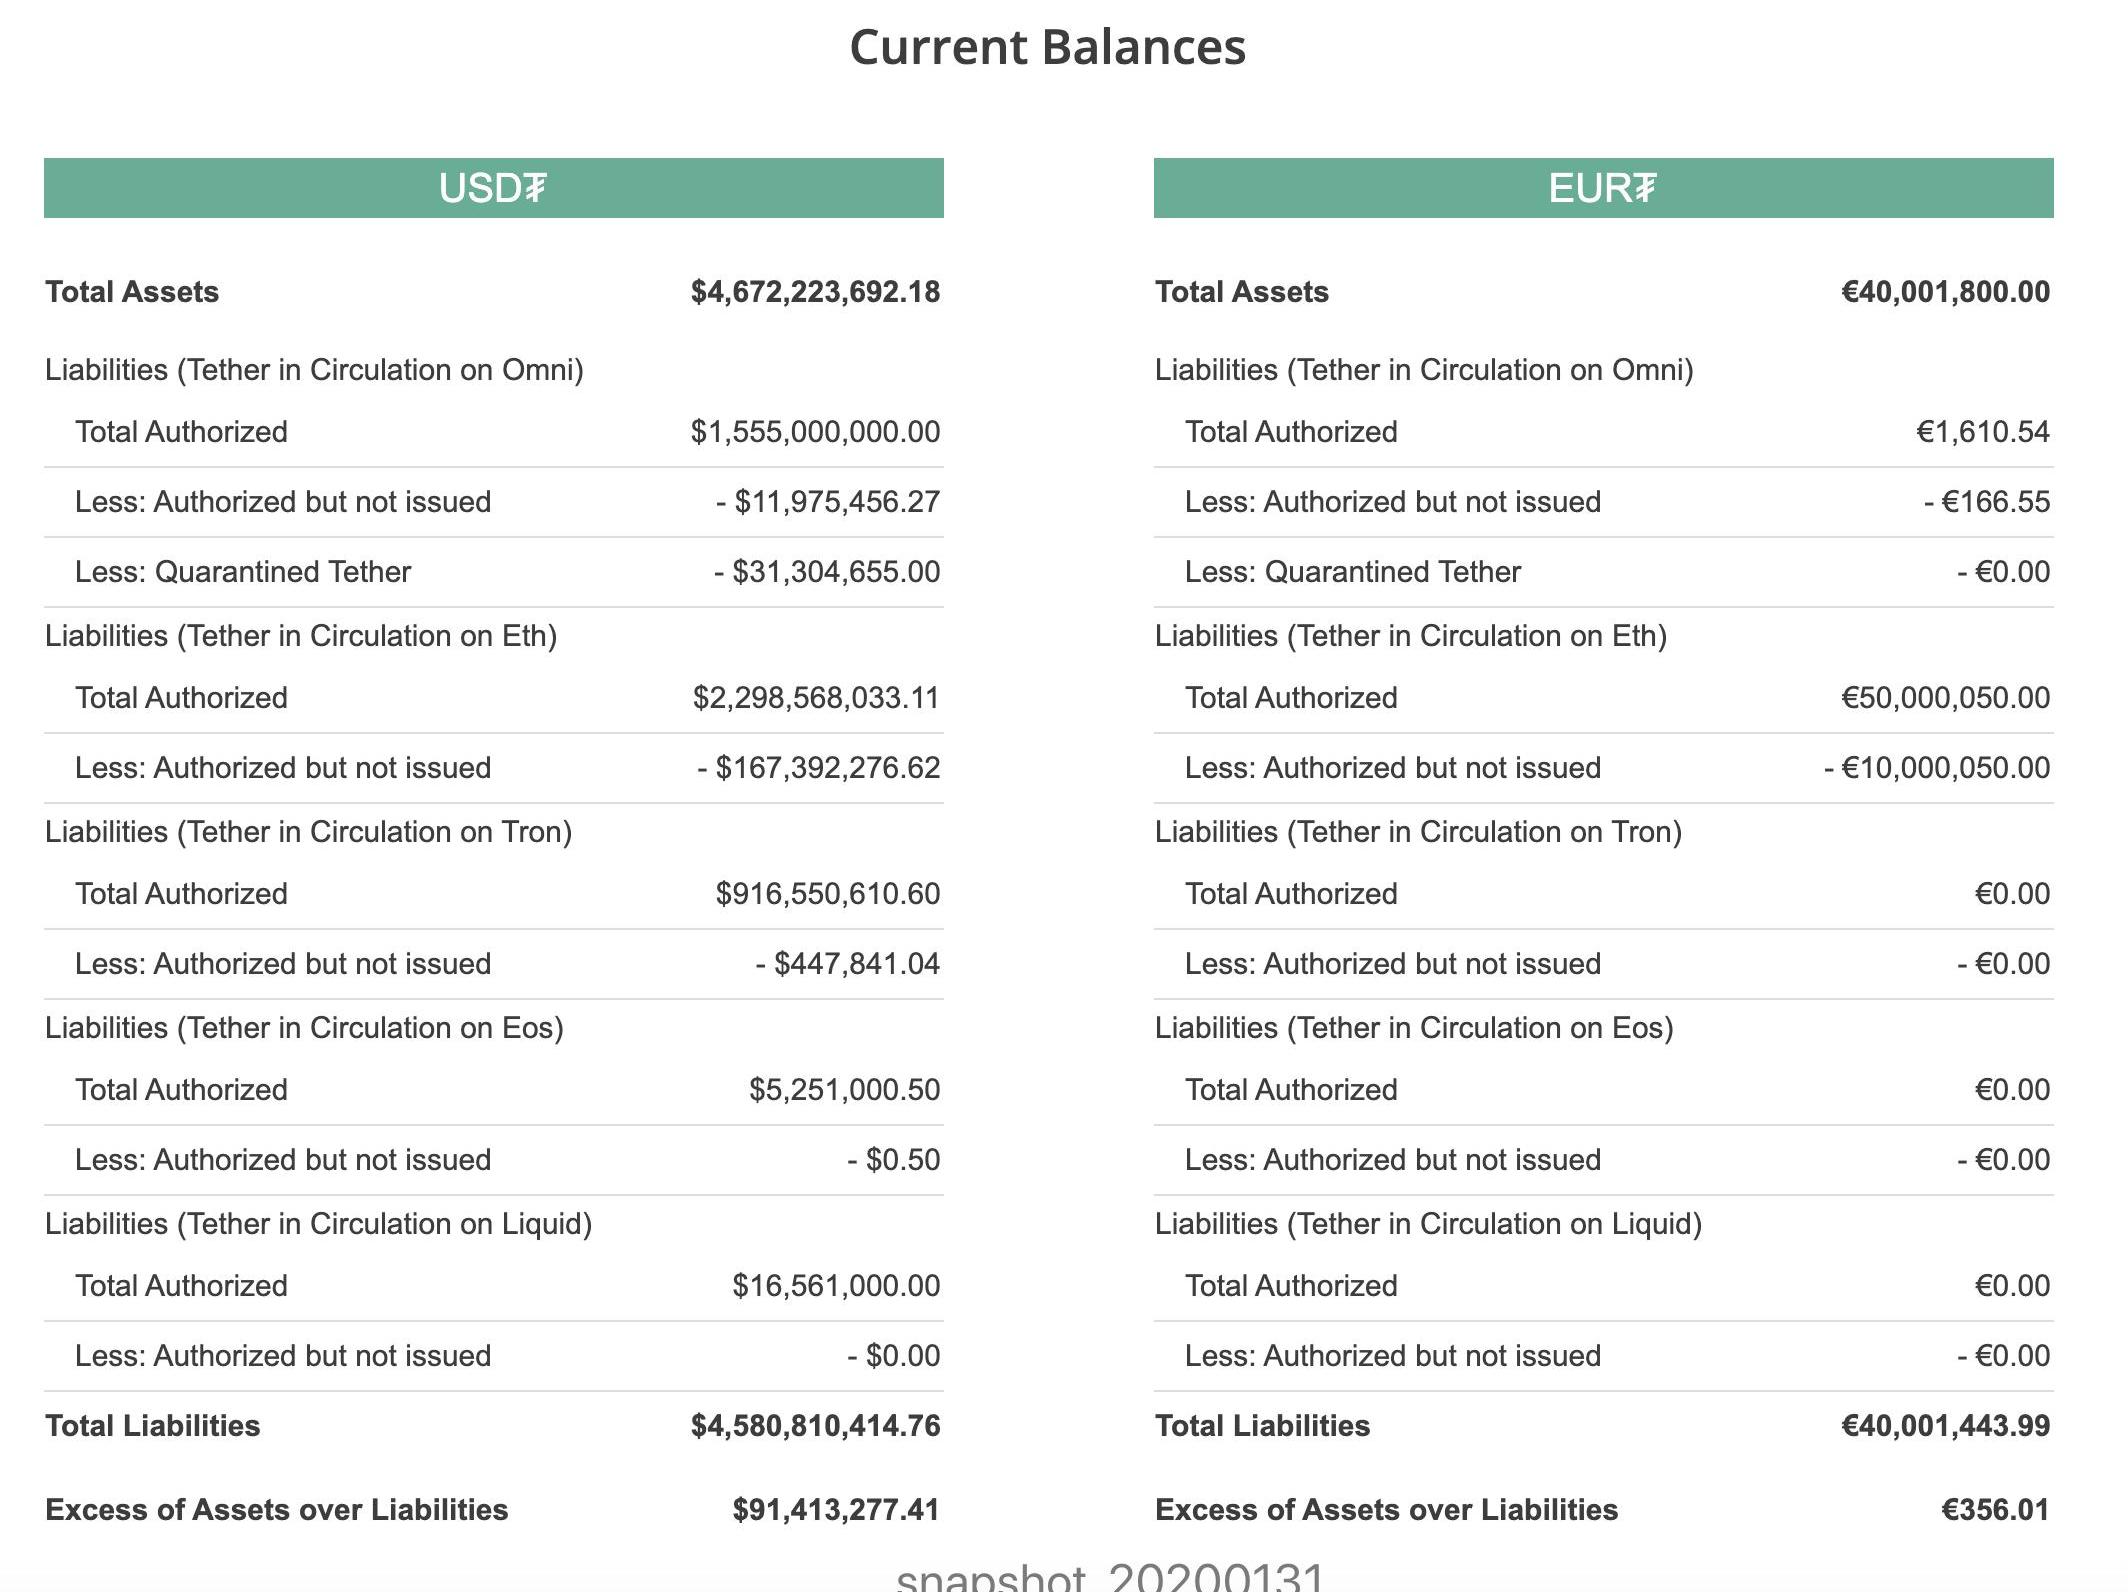Click the €1,610.54 Omni authorized amount

pyautogui.click(x=1982, y=432)
